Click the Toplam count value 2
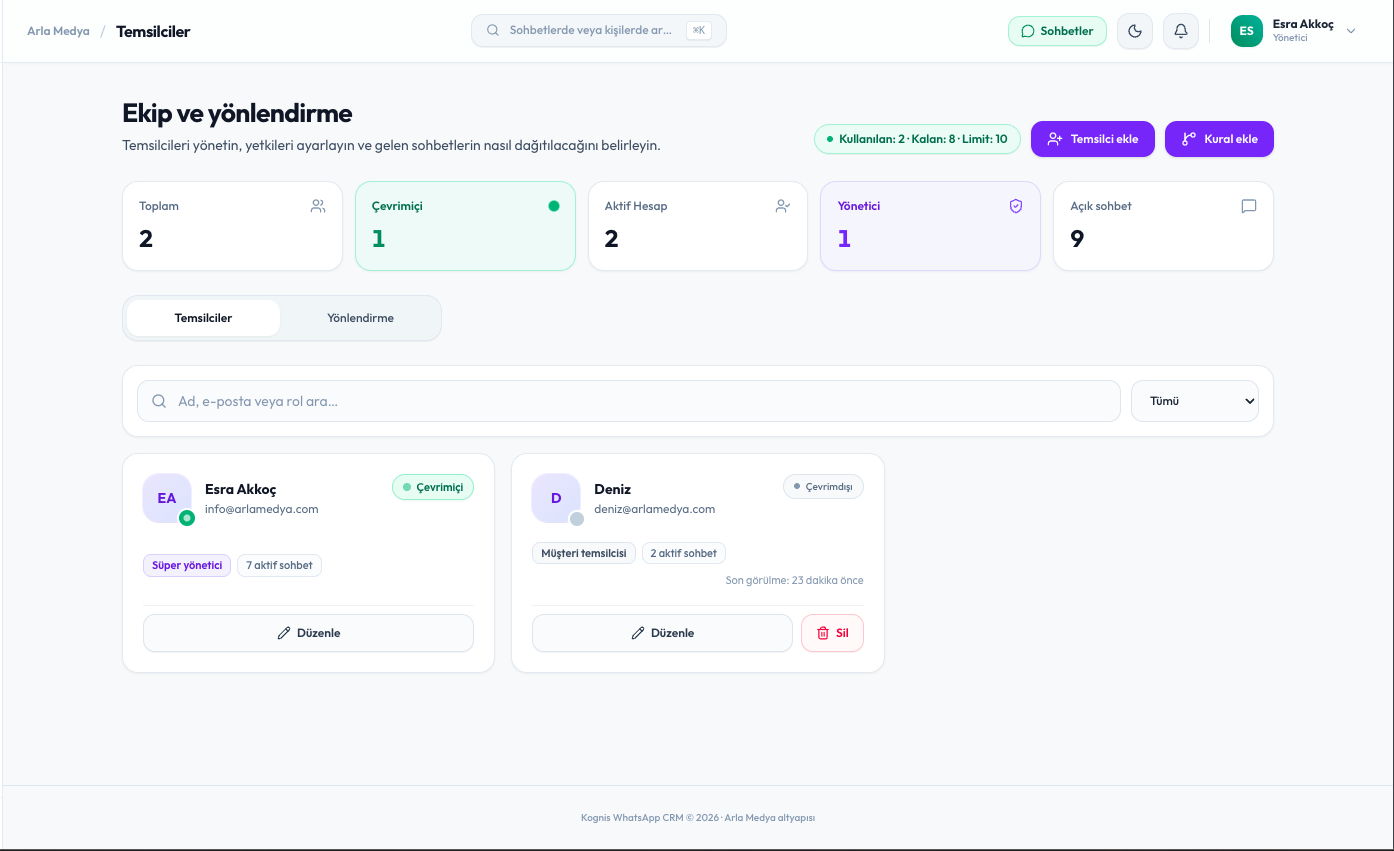Image resolution: width=1394 pixels, height=851 pixels. point(146,239)
